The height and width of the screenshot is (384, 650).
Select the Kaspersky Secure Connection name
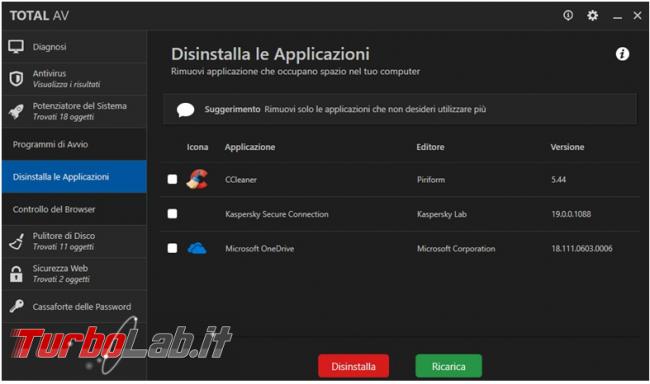276,214
